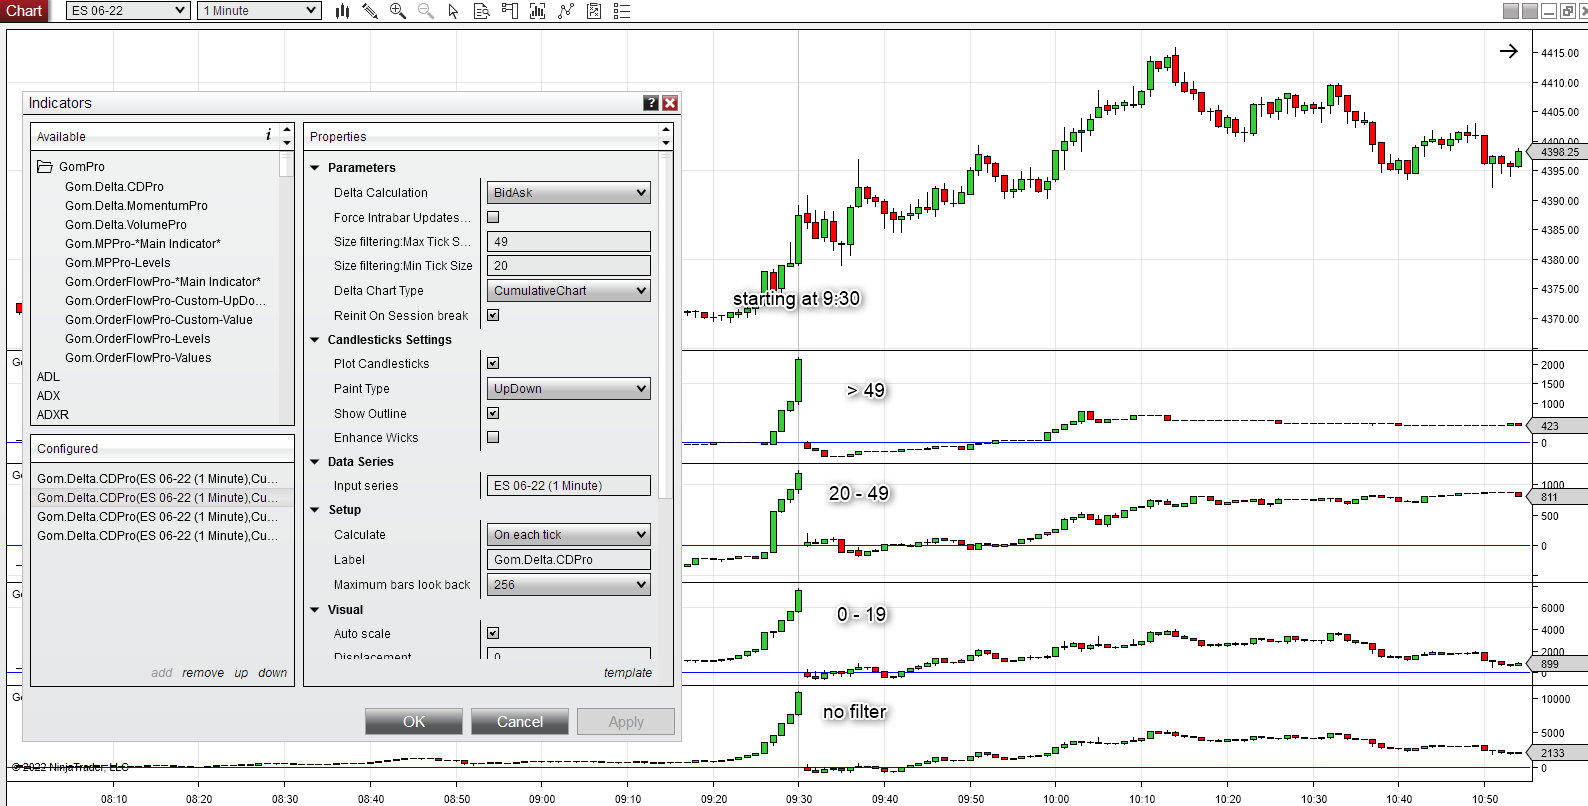Viewport: 1588px width, 806px height.
Task: Click OK button in Indicators dialog
Action: pyautogui.click(x=414, y=722)
